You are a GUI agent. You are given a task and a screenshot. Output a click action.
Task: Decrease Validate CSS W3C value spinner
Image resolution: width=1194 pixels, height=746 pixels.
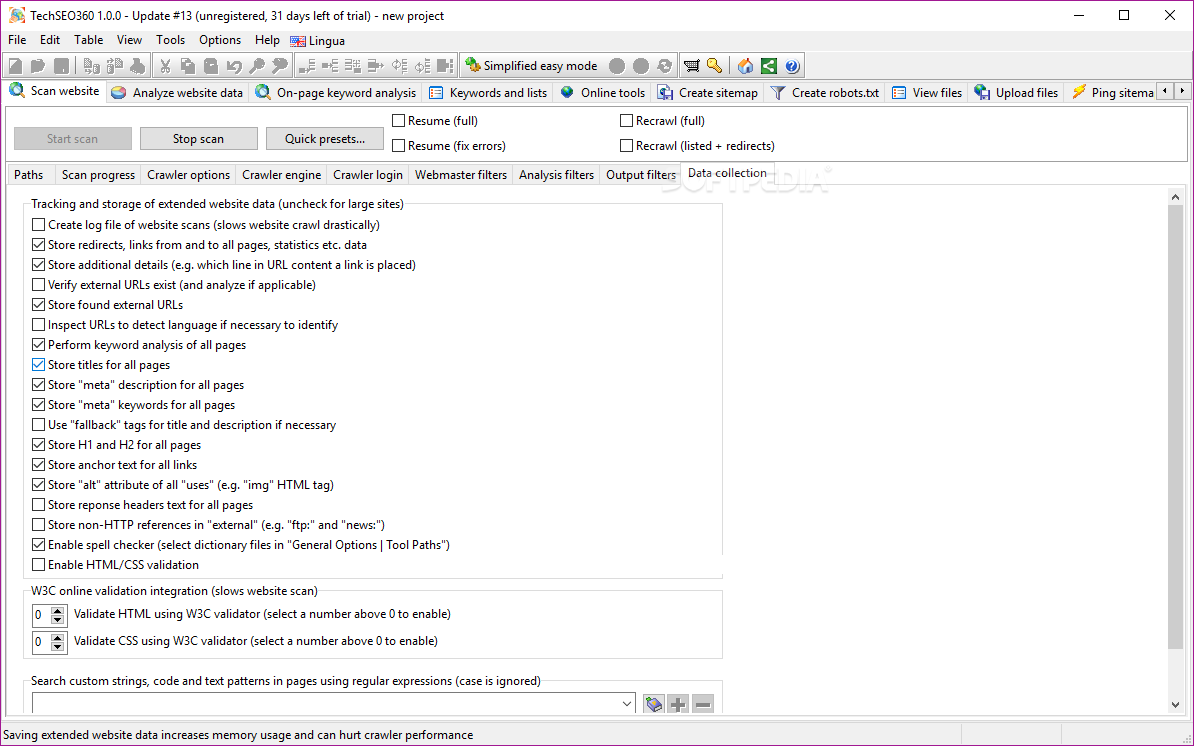[58, 647]
